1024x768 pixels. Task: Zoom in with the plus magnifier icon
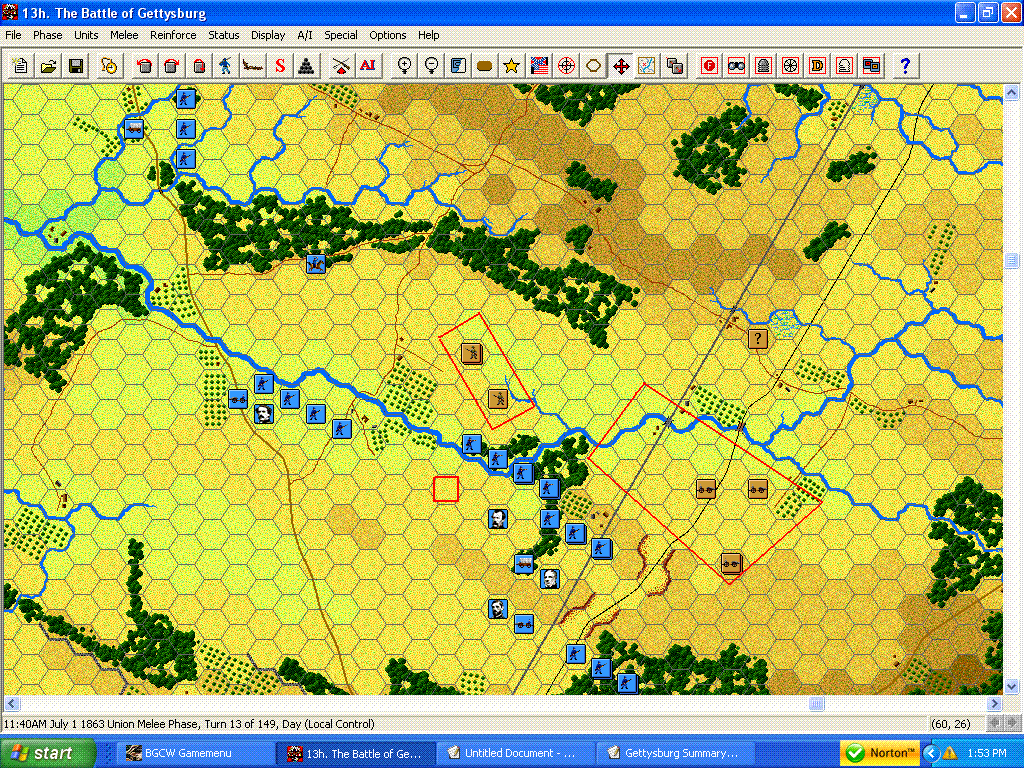pyautogui.click(x=404, y=65)
